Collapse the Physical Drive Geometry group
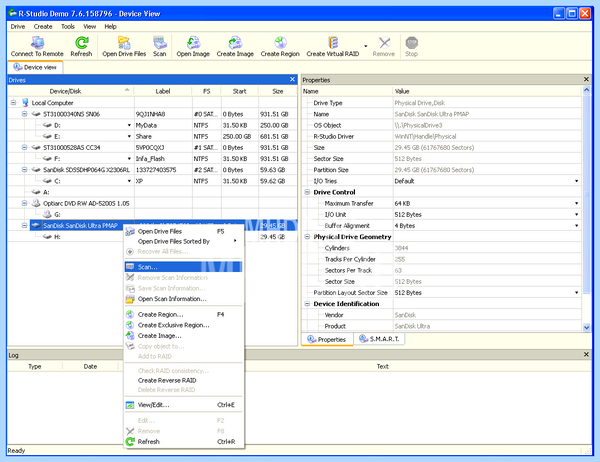 [x=307, y=237]
